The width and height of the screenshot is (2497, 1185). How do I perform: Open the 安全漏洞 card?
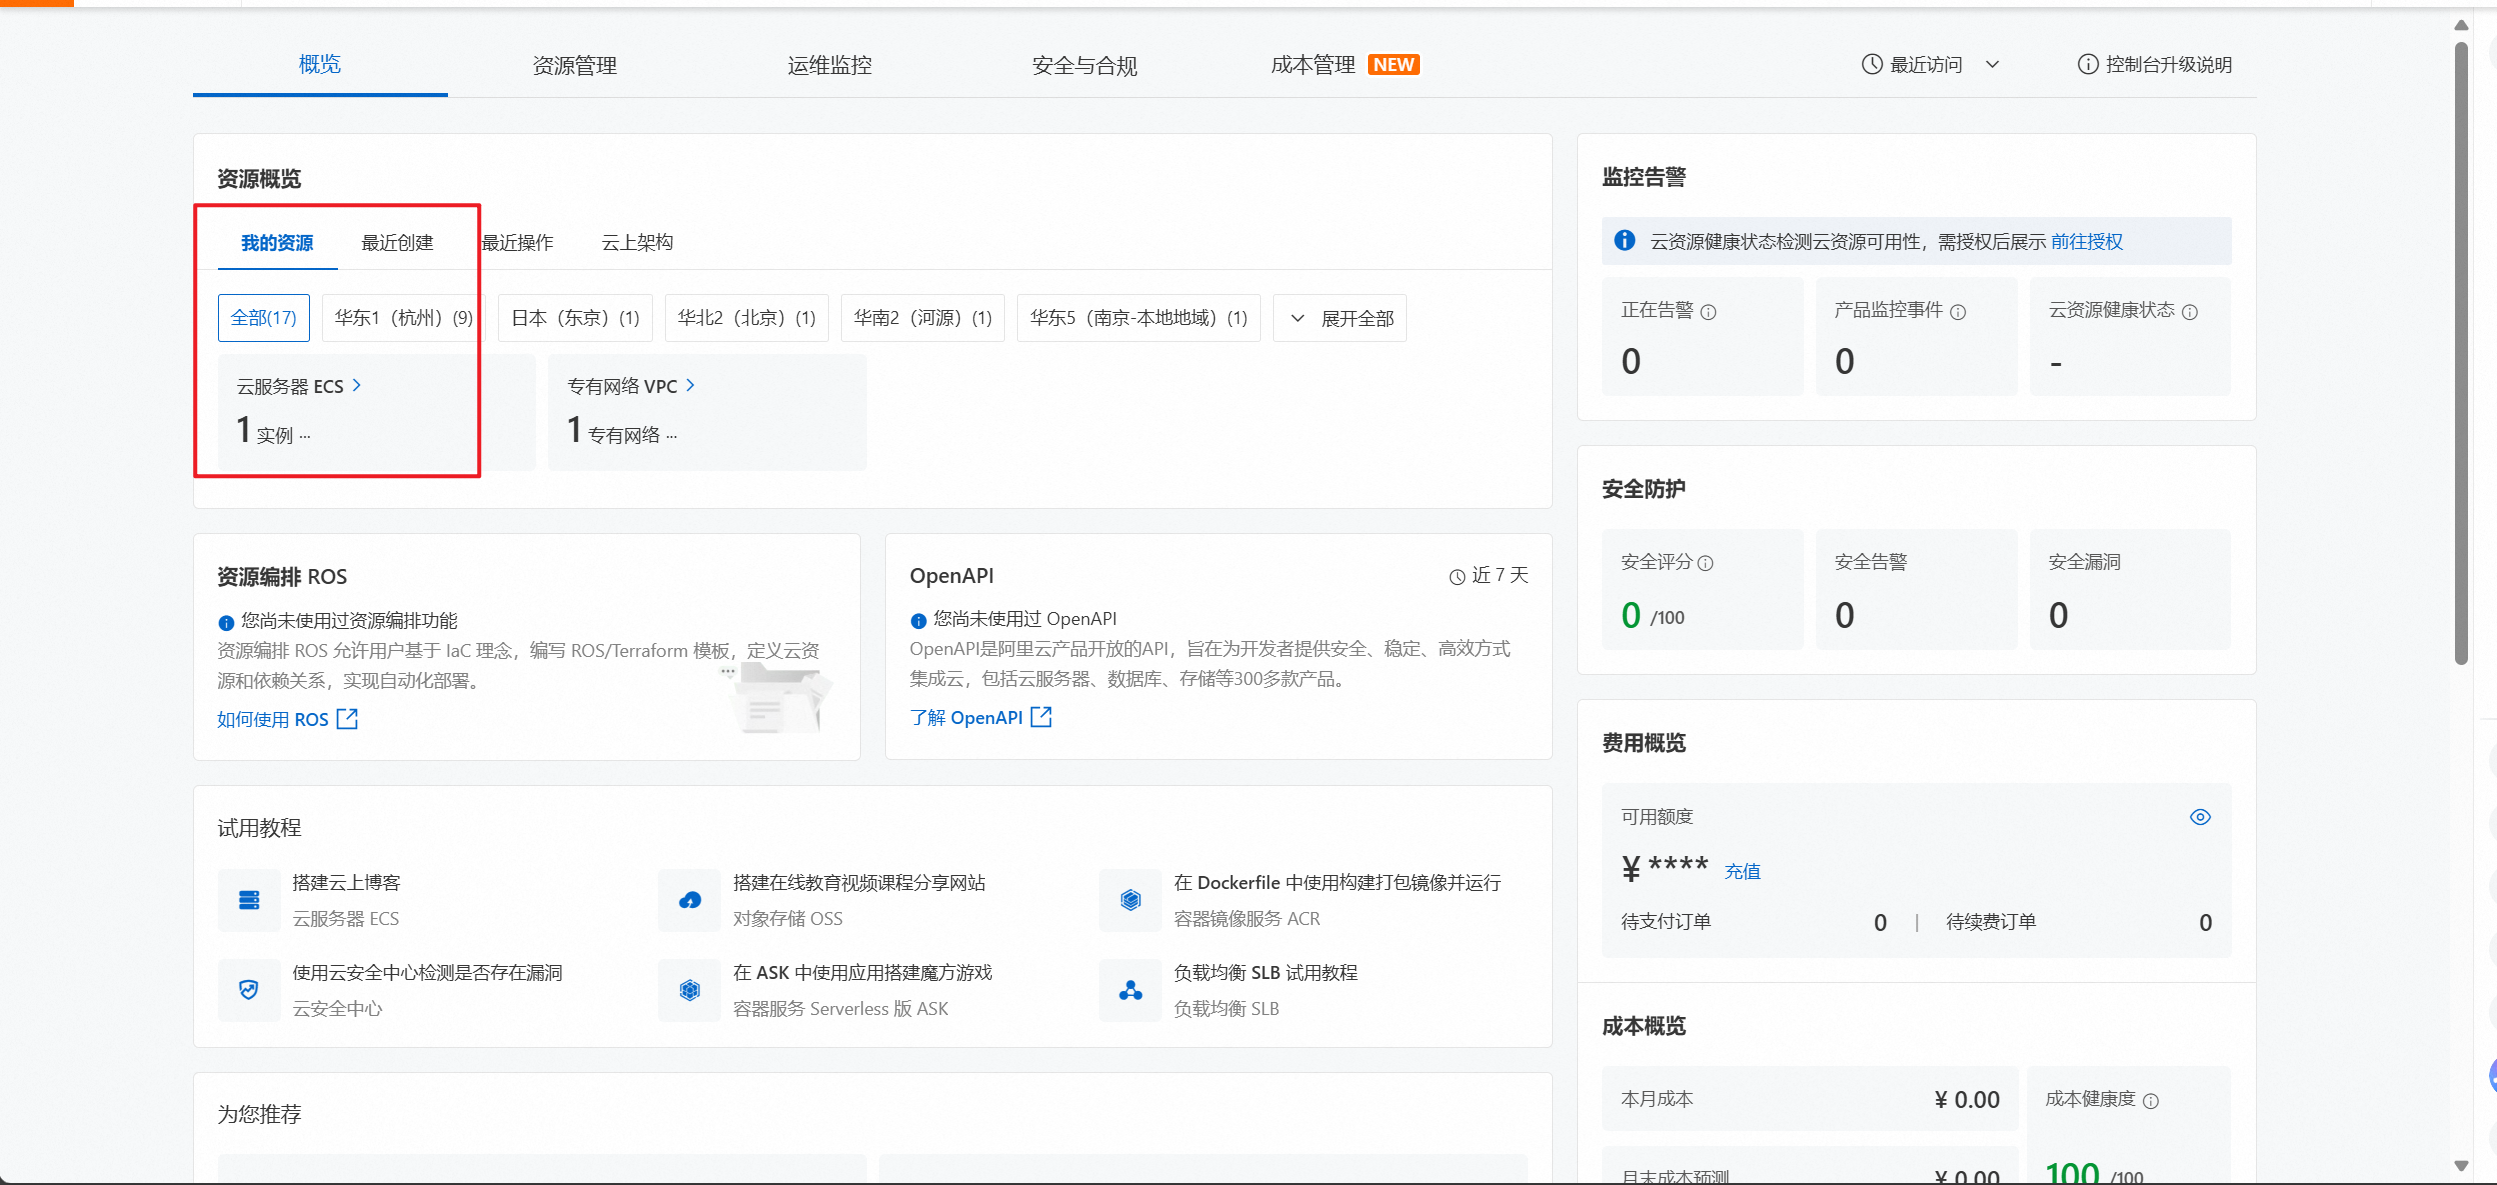point(2130,590)
